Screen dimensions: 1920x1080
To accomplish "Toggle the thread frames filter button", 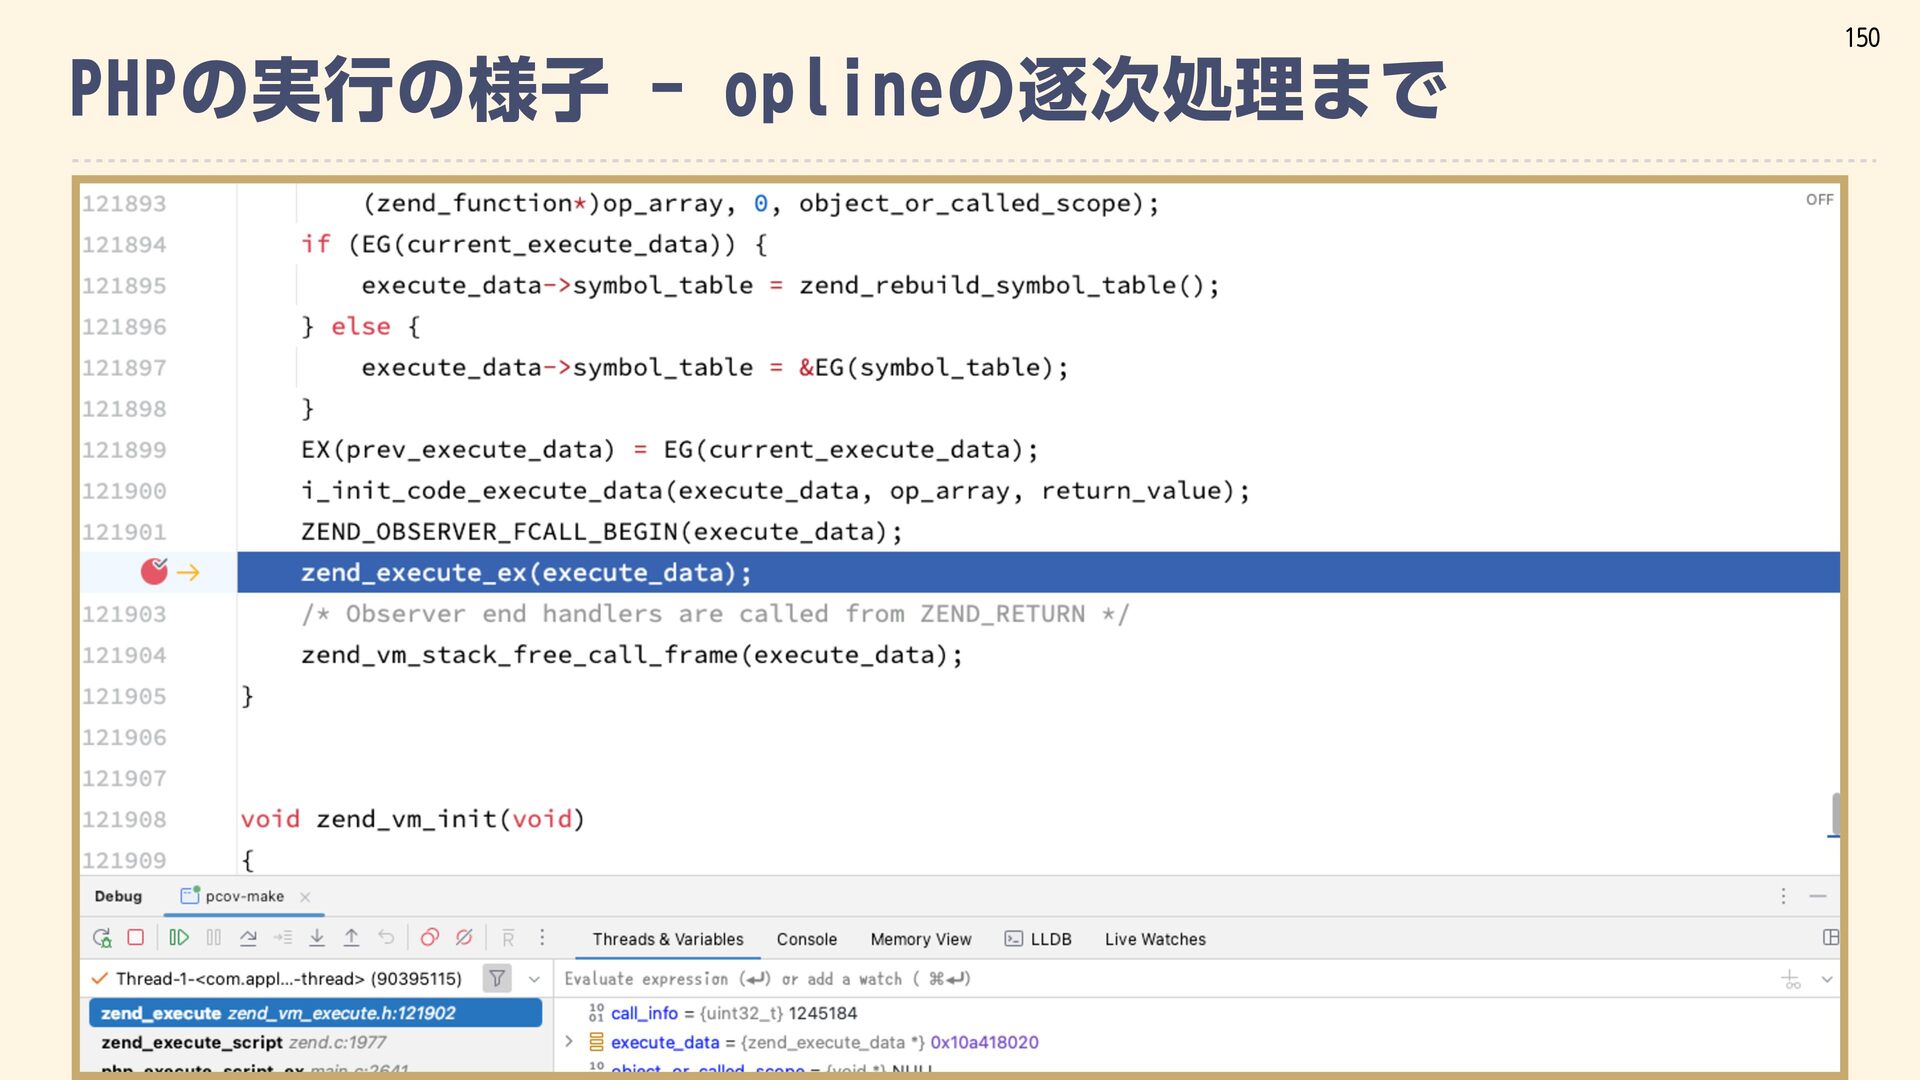I will (x=497, y=979).
